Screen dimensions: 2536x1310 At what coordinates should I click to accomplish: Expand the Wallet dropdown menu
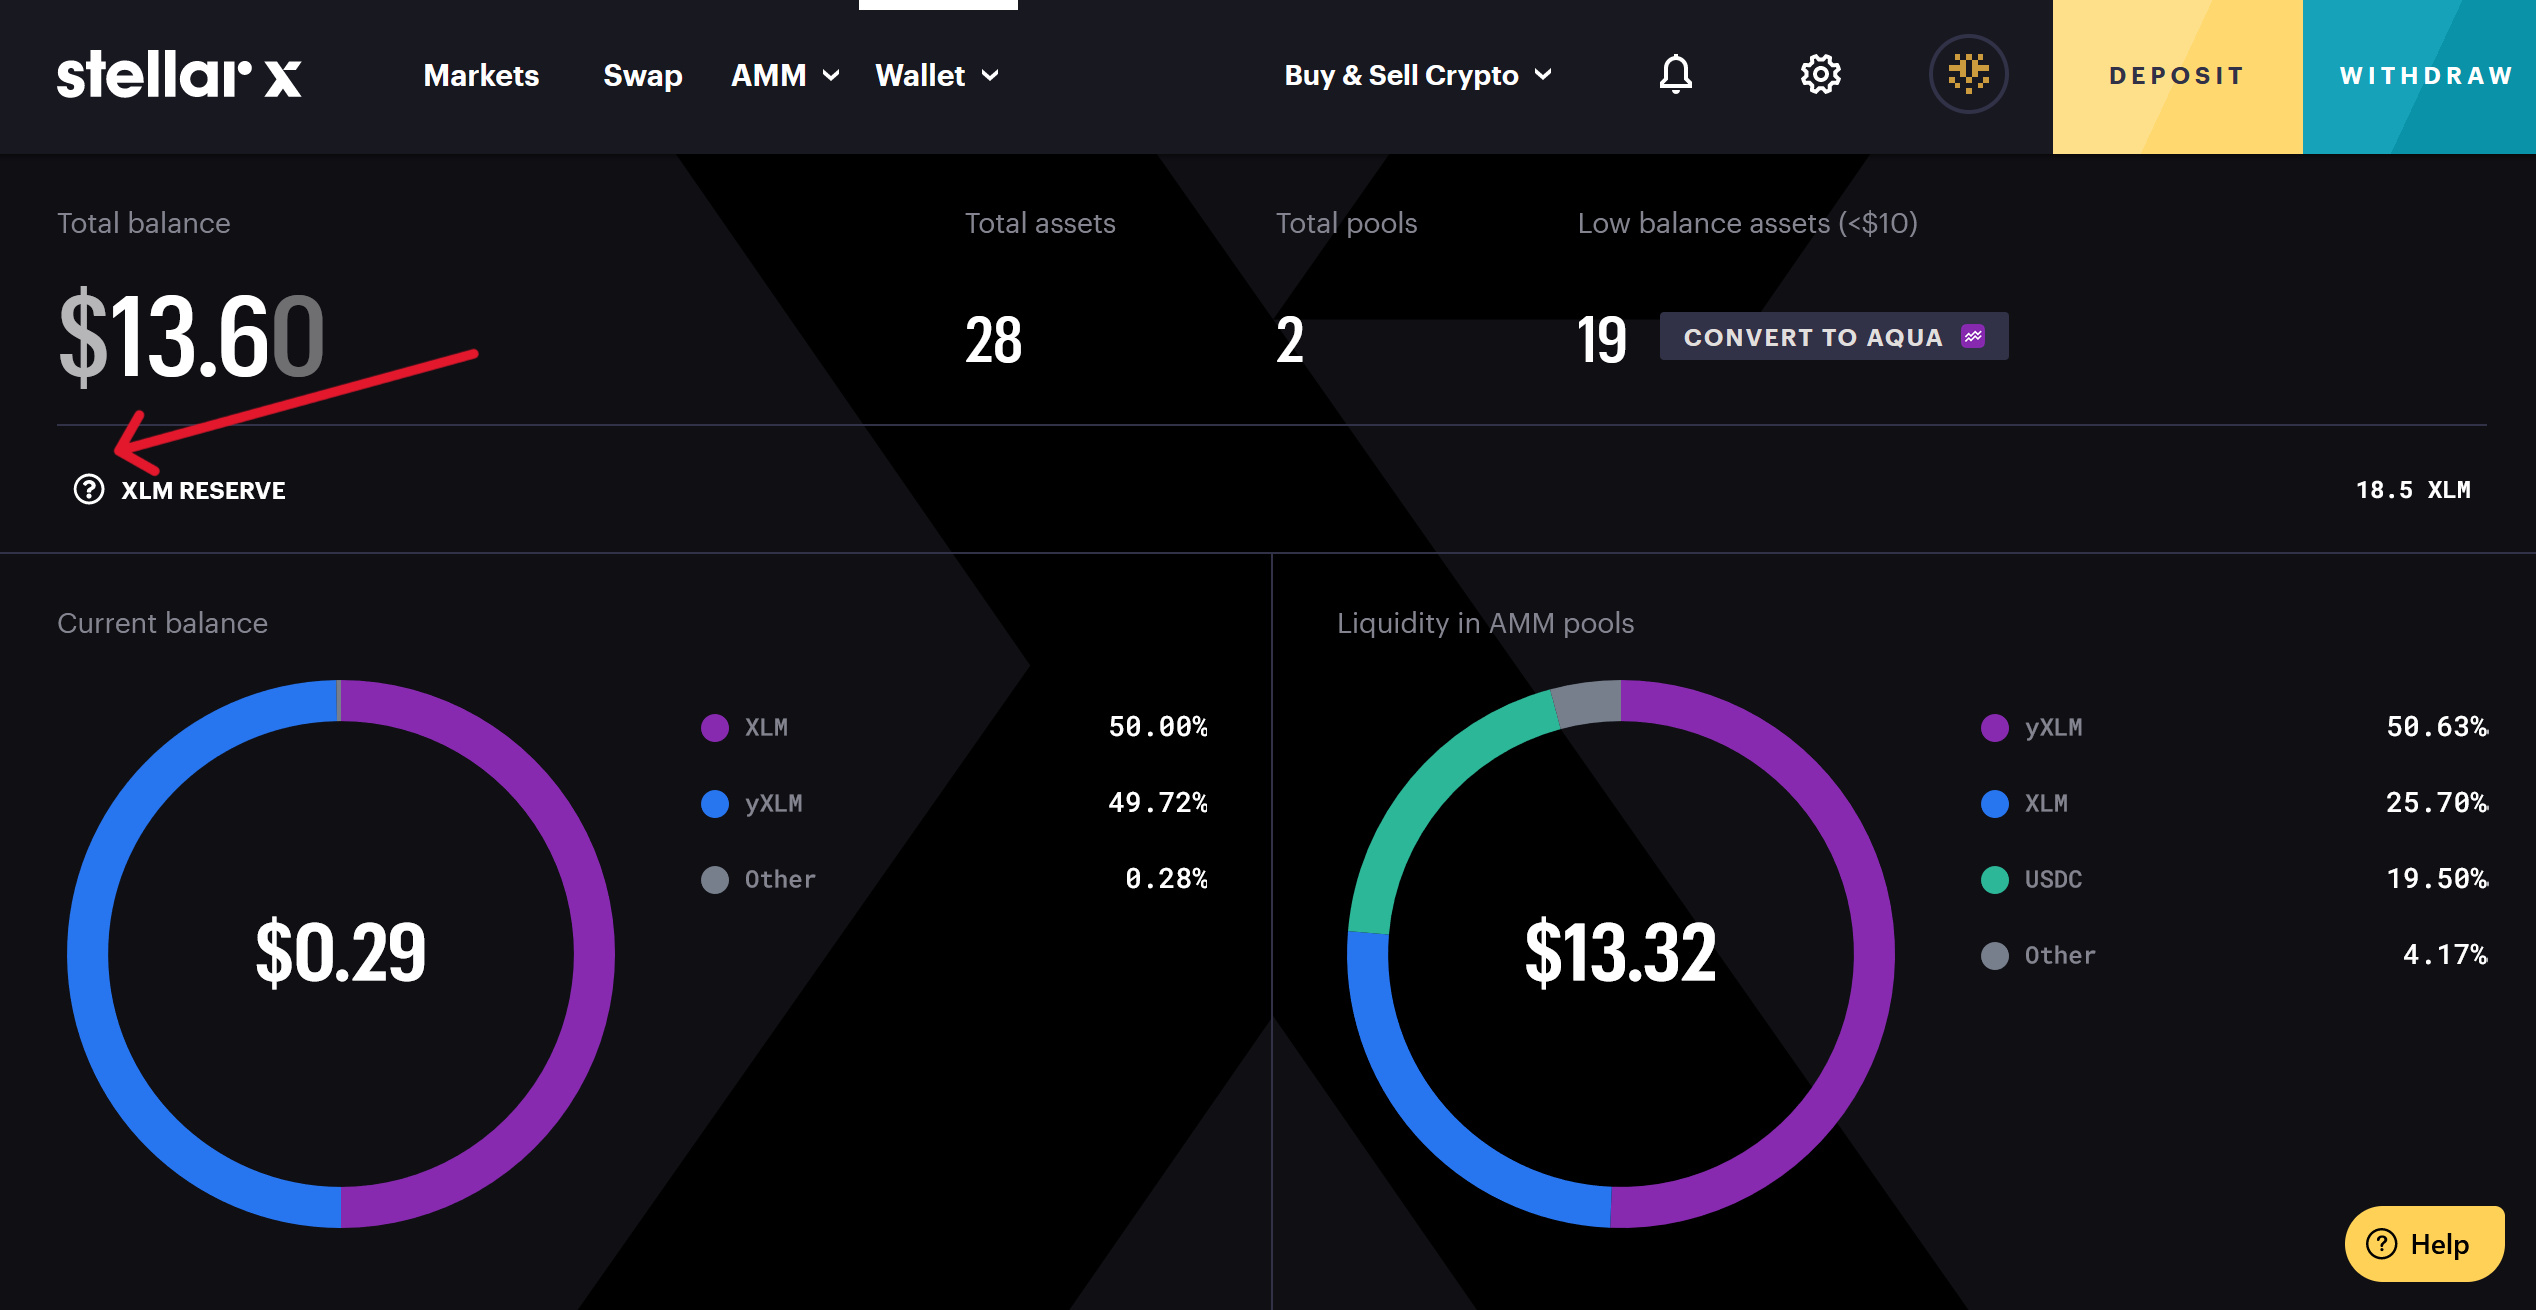coord(937,76)
